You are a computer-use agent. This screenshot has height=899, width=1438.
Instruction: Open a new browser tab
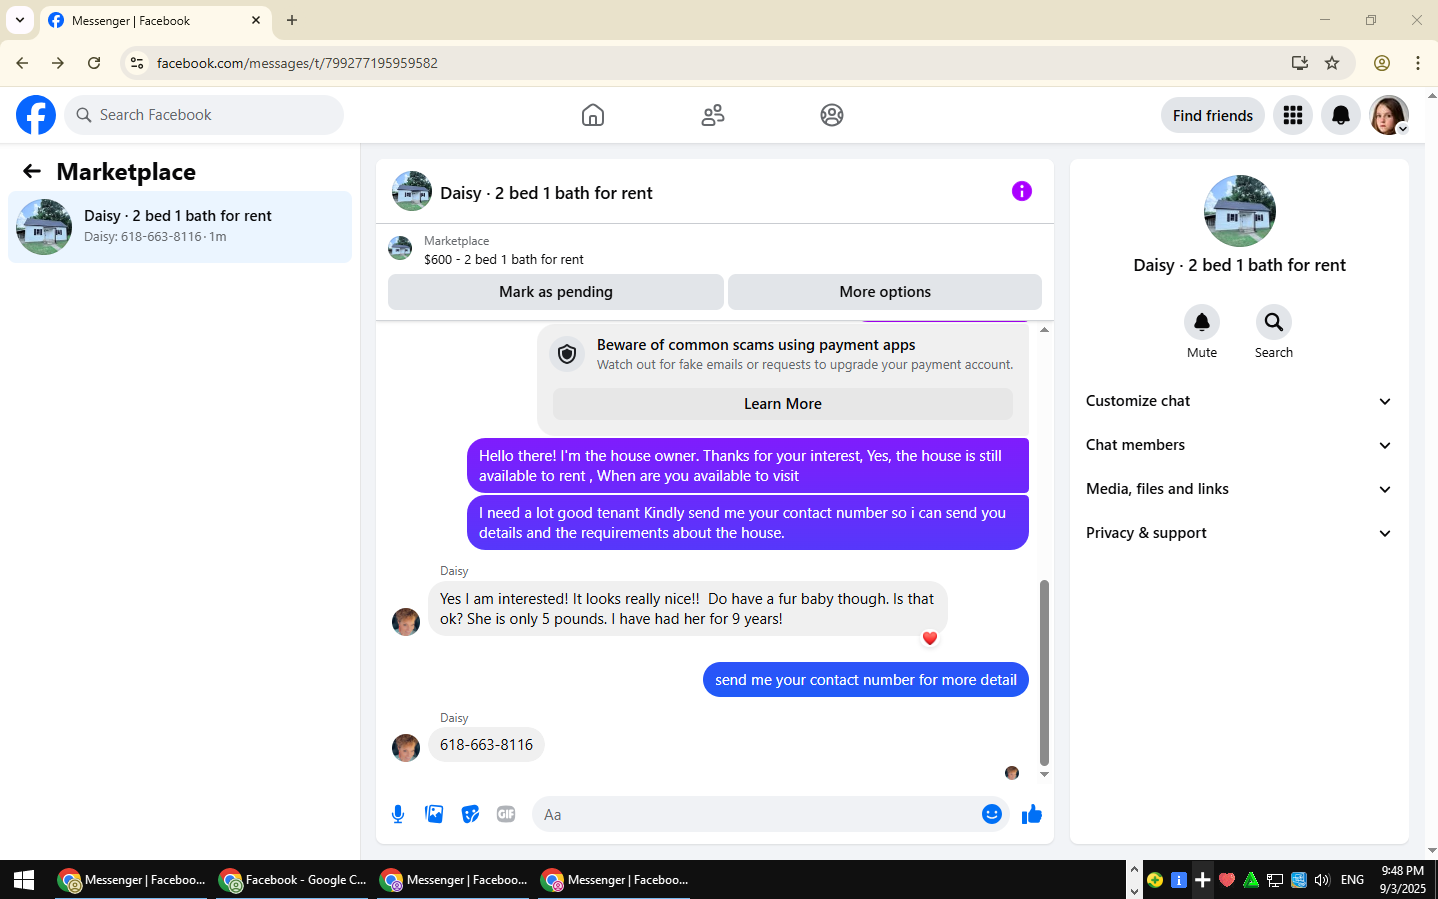click(x=292, y=20)
